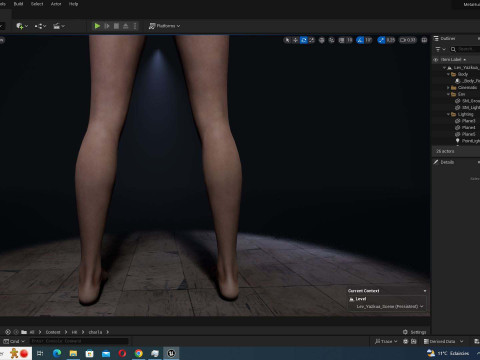Collapse the Current Context panel arrow
Screen dimensions: 480x360
(x=425, y=291)
